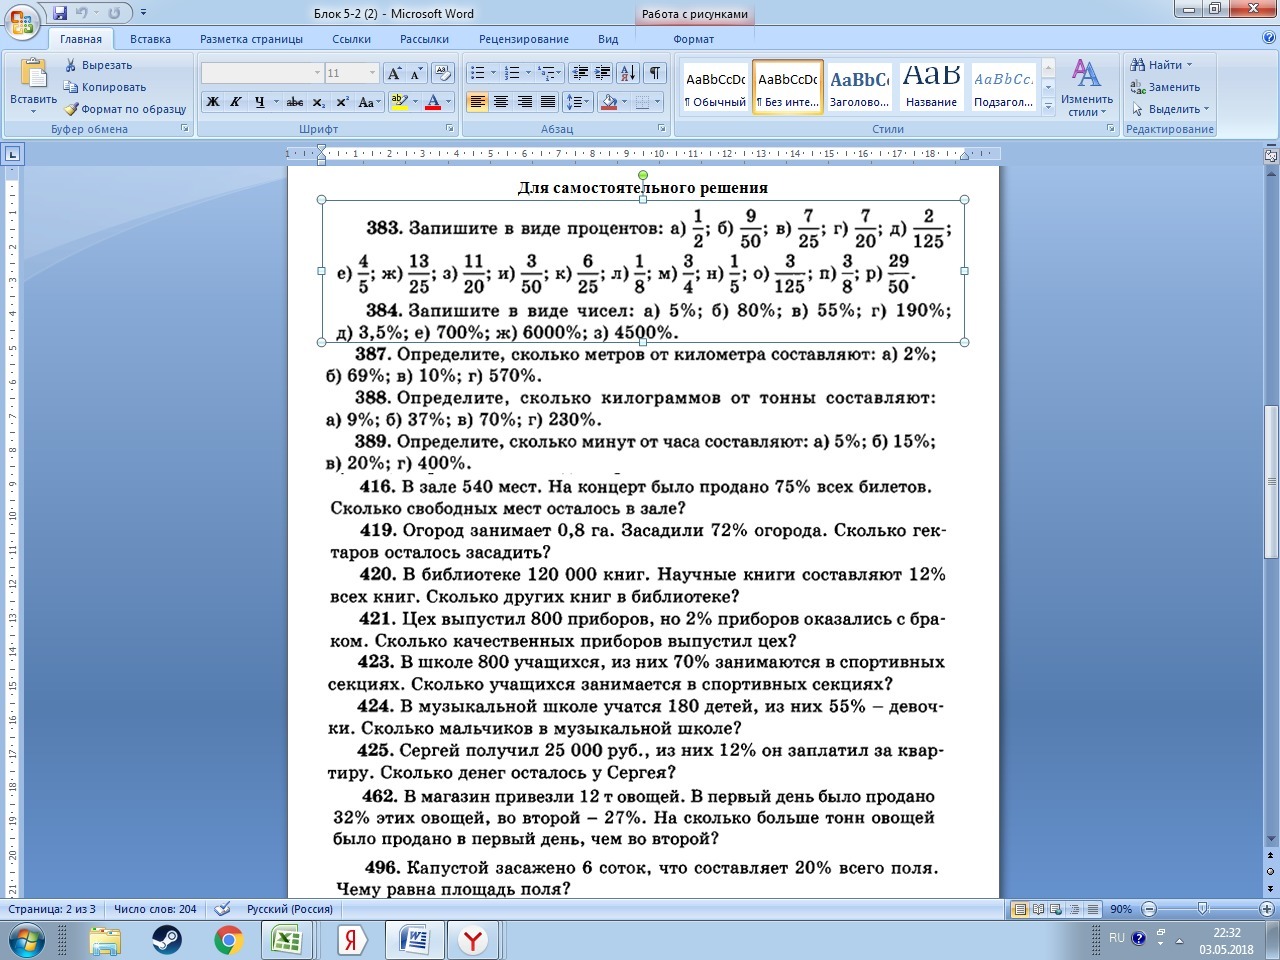Viewport: 1280px width, 960px height.
Task: Open the line spacing dropdown
Action: click(578, 102)
